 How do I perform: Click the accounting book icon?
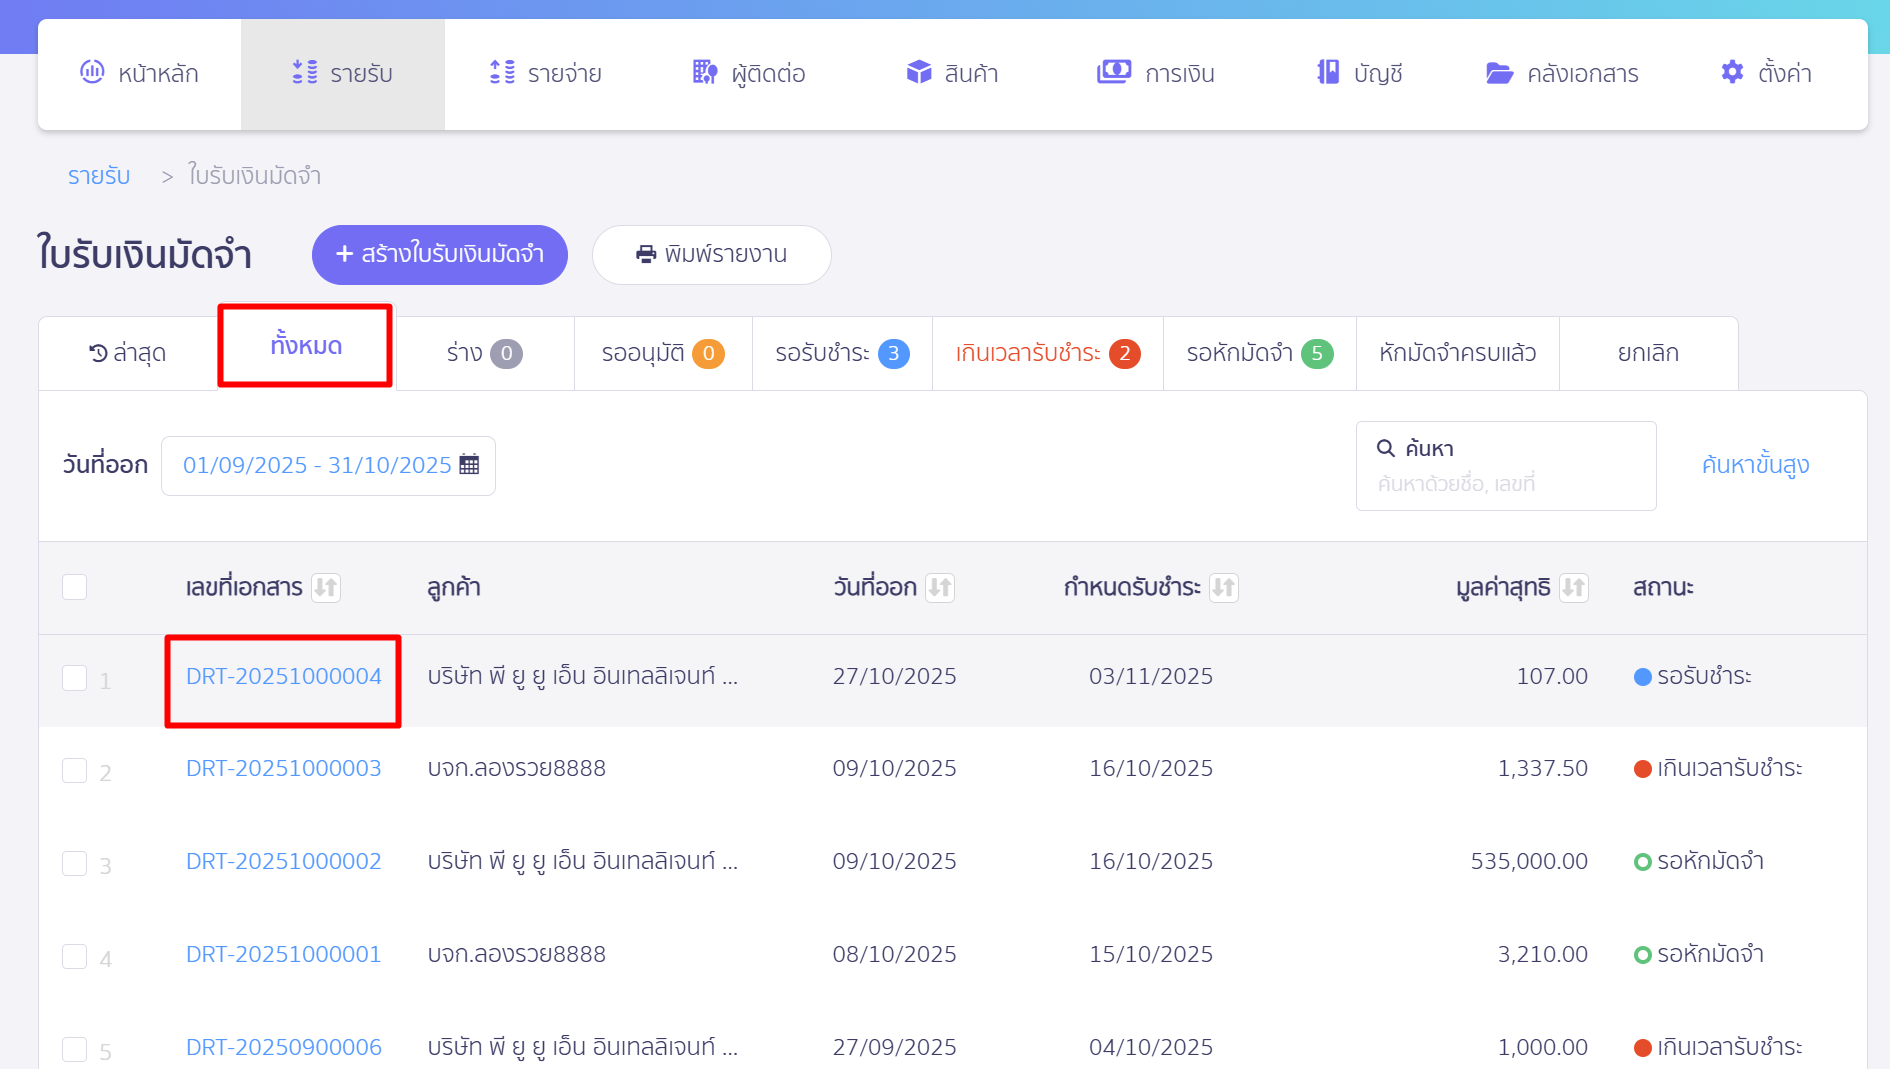pyautogui.click(x=1328, y=72)
